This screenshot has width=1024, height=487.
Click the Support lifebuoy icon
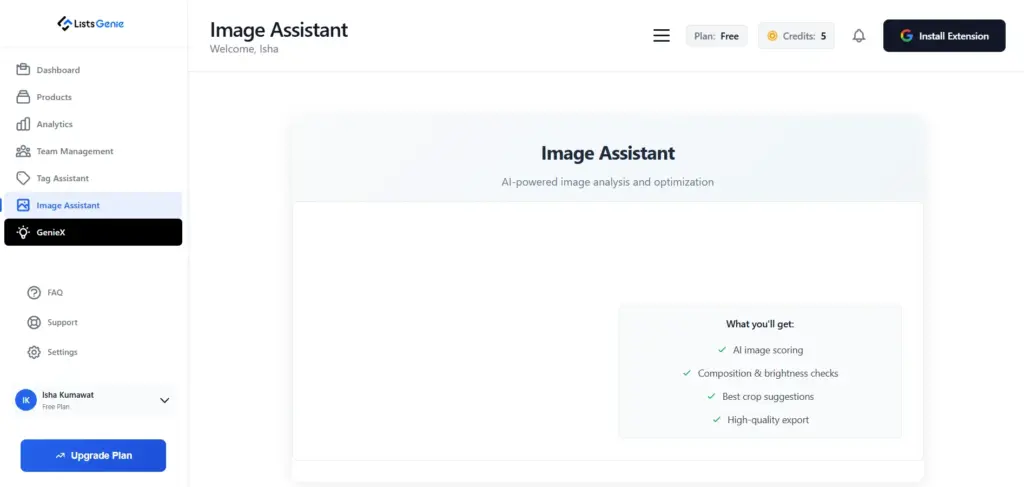click(x=34, y=322)
